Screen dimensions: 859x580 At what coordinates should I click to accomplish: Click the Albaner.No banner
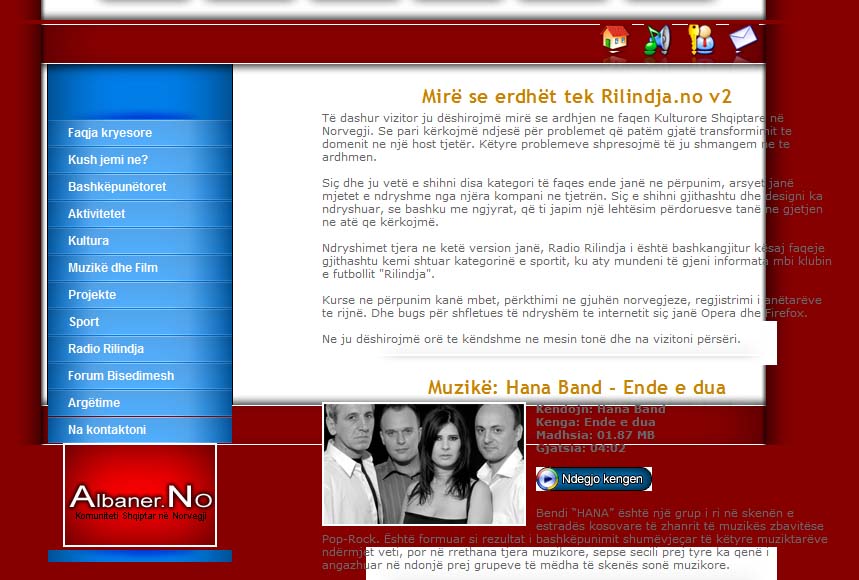(x=140, y=495)
